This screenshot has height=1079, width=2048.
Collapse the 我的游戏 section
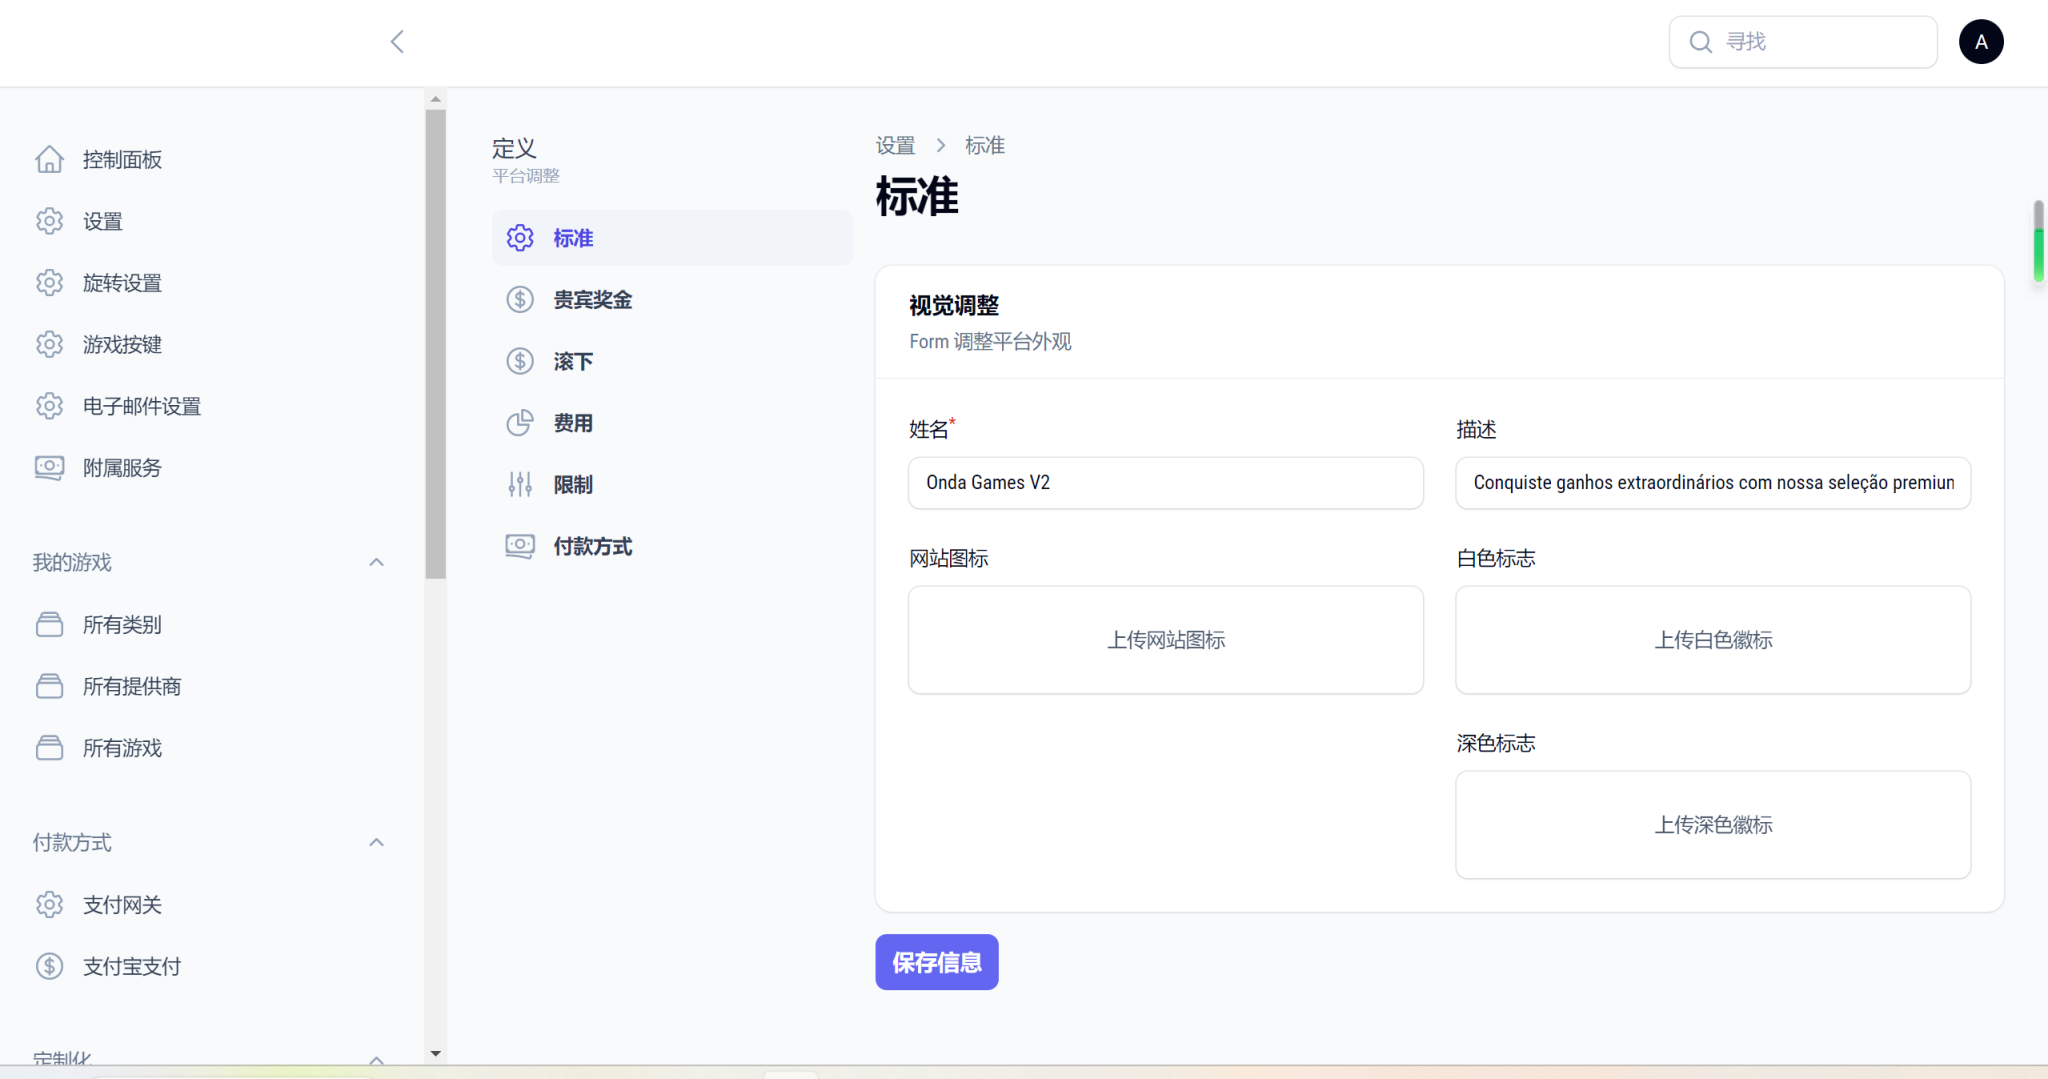[x=376, y=563]
